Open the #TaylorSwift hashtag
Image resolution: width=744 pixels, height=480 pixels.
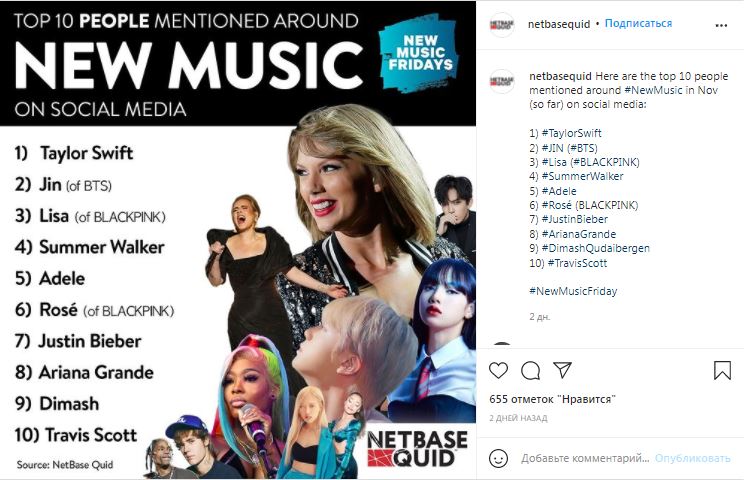[571, 133]
